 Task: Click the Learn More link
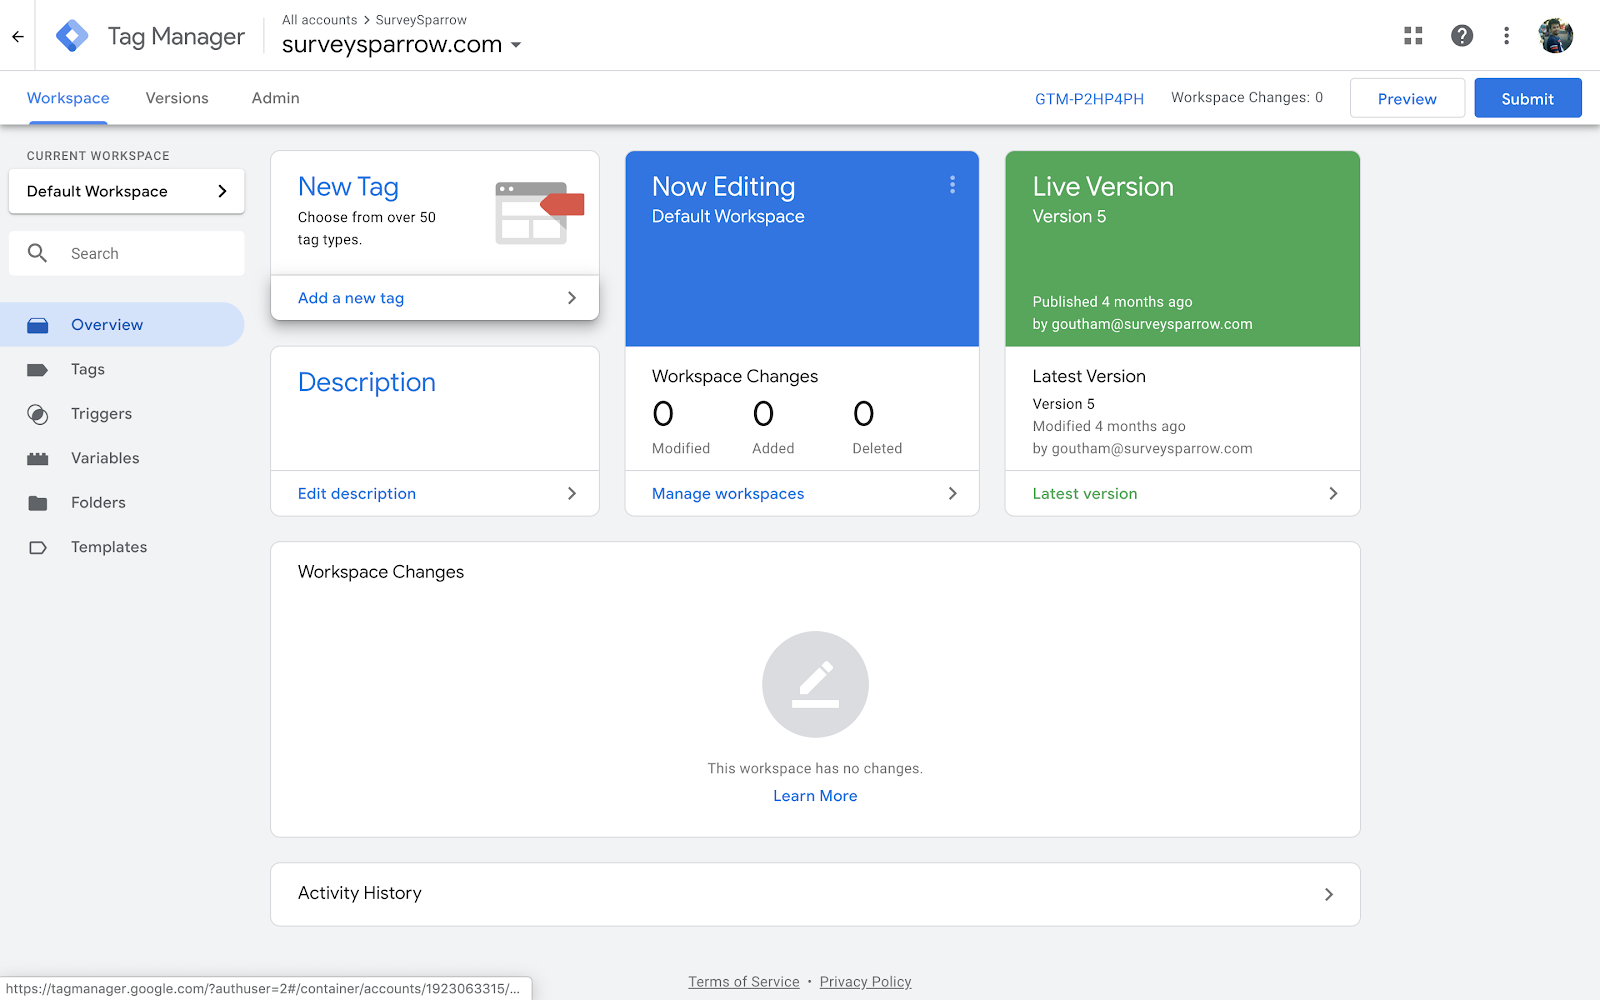click(815, 796)
